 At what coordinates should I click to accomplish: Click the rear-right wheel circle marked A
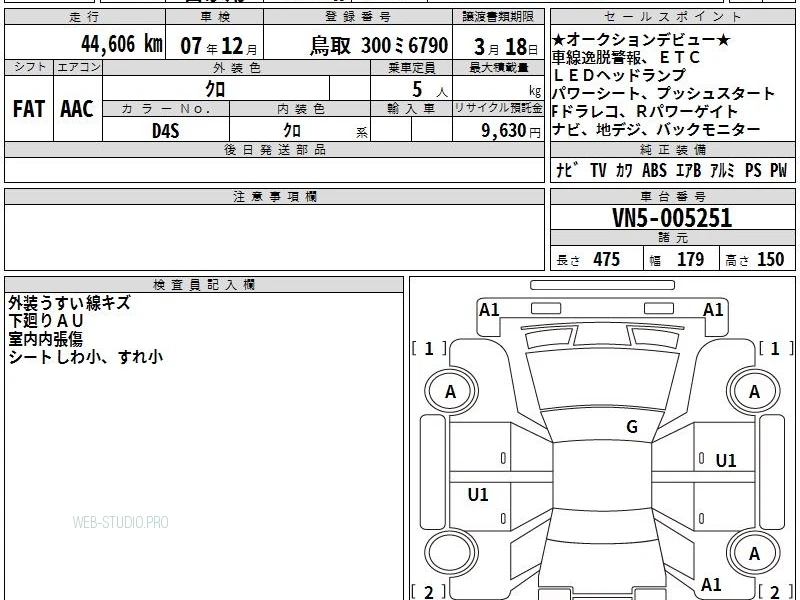click(754, 554)
